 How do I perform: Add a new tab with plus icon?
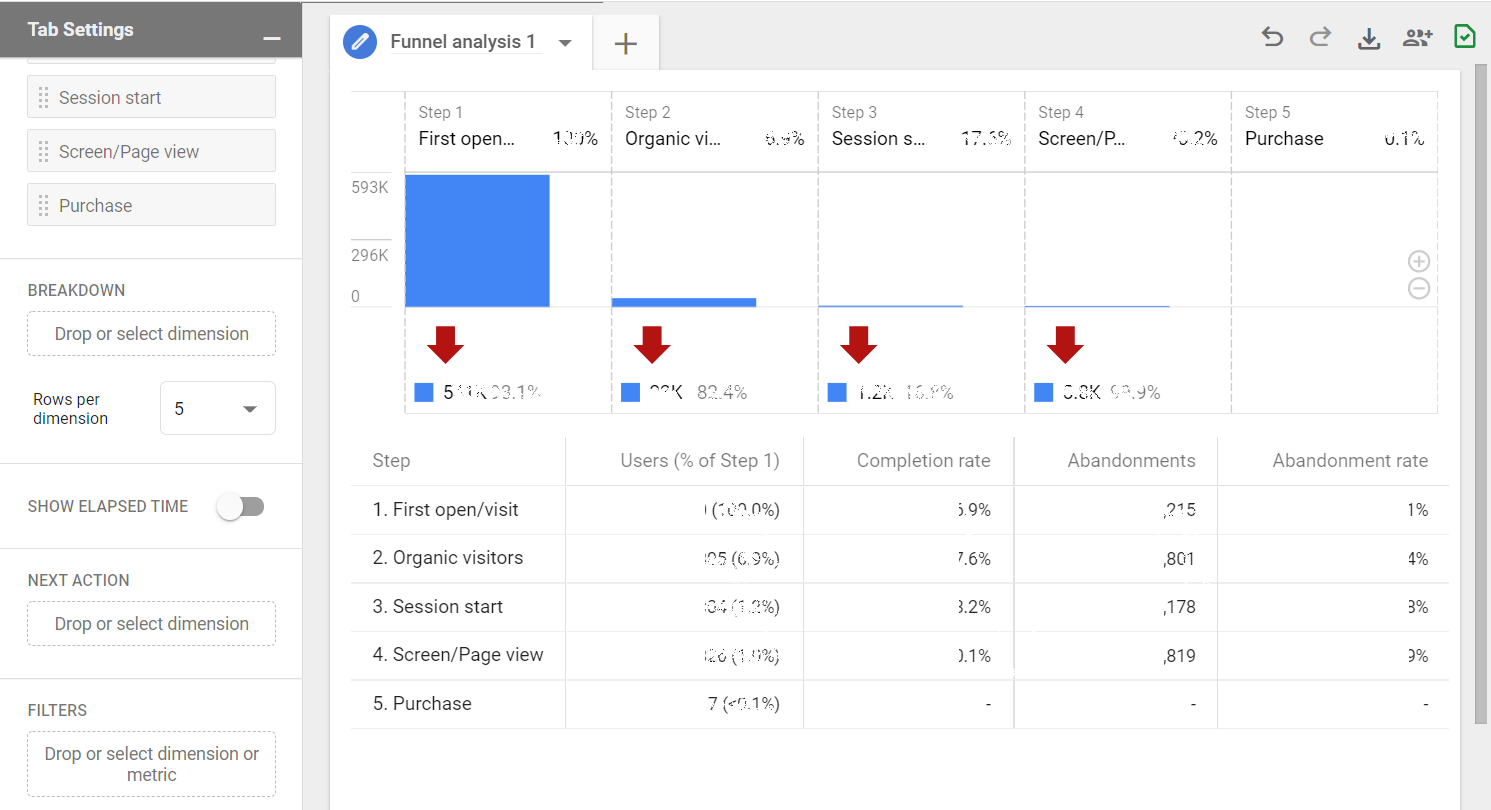[625, 43]
